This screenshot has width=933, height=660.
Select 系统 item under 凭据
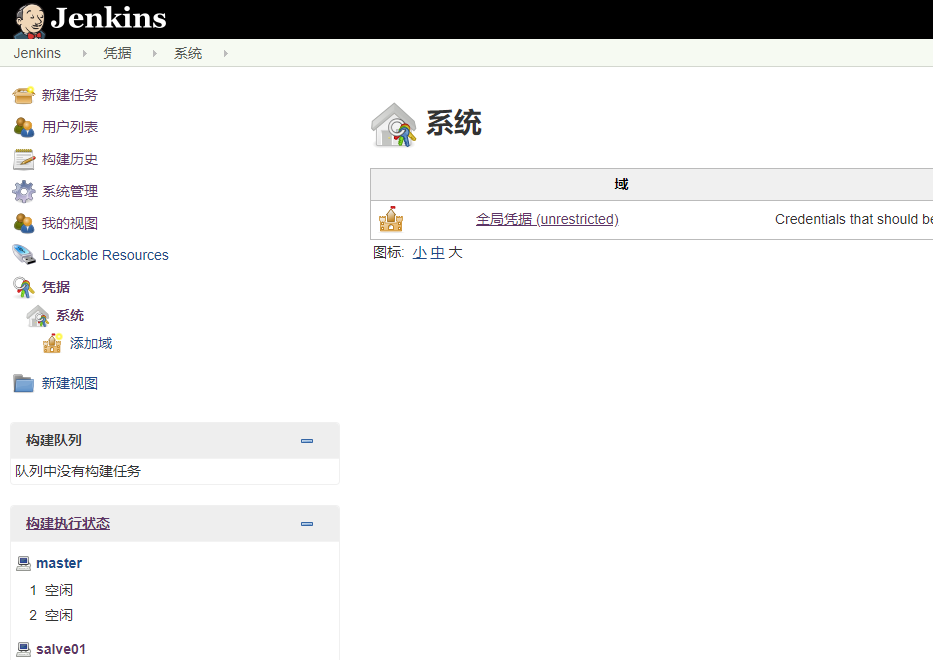point(70,315)
